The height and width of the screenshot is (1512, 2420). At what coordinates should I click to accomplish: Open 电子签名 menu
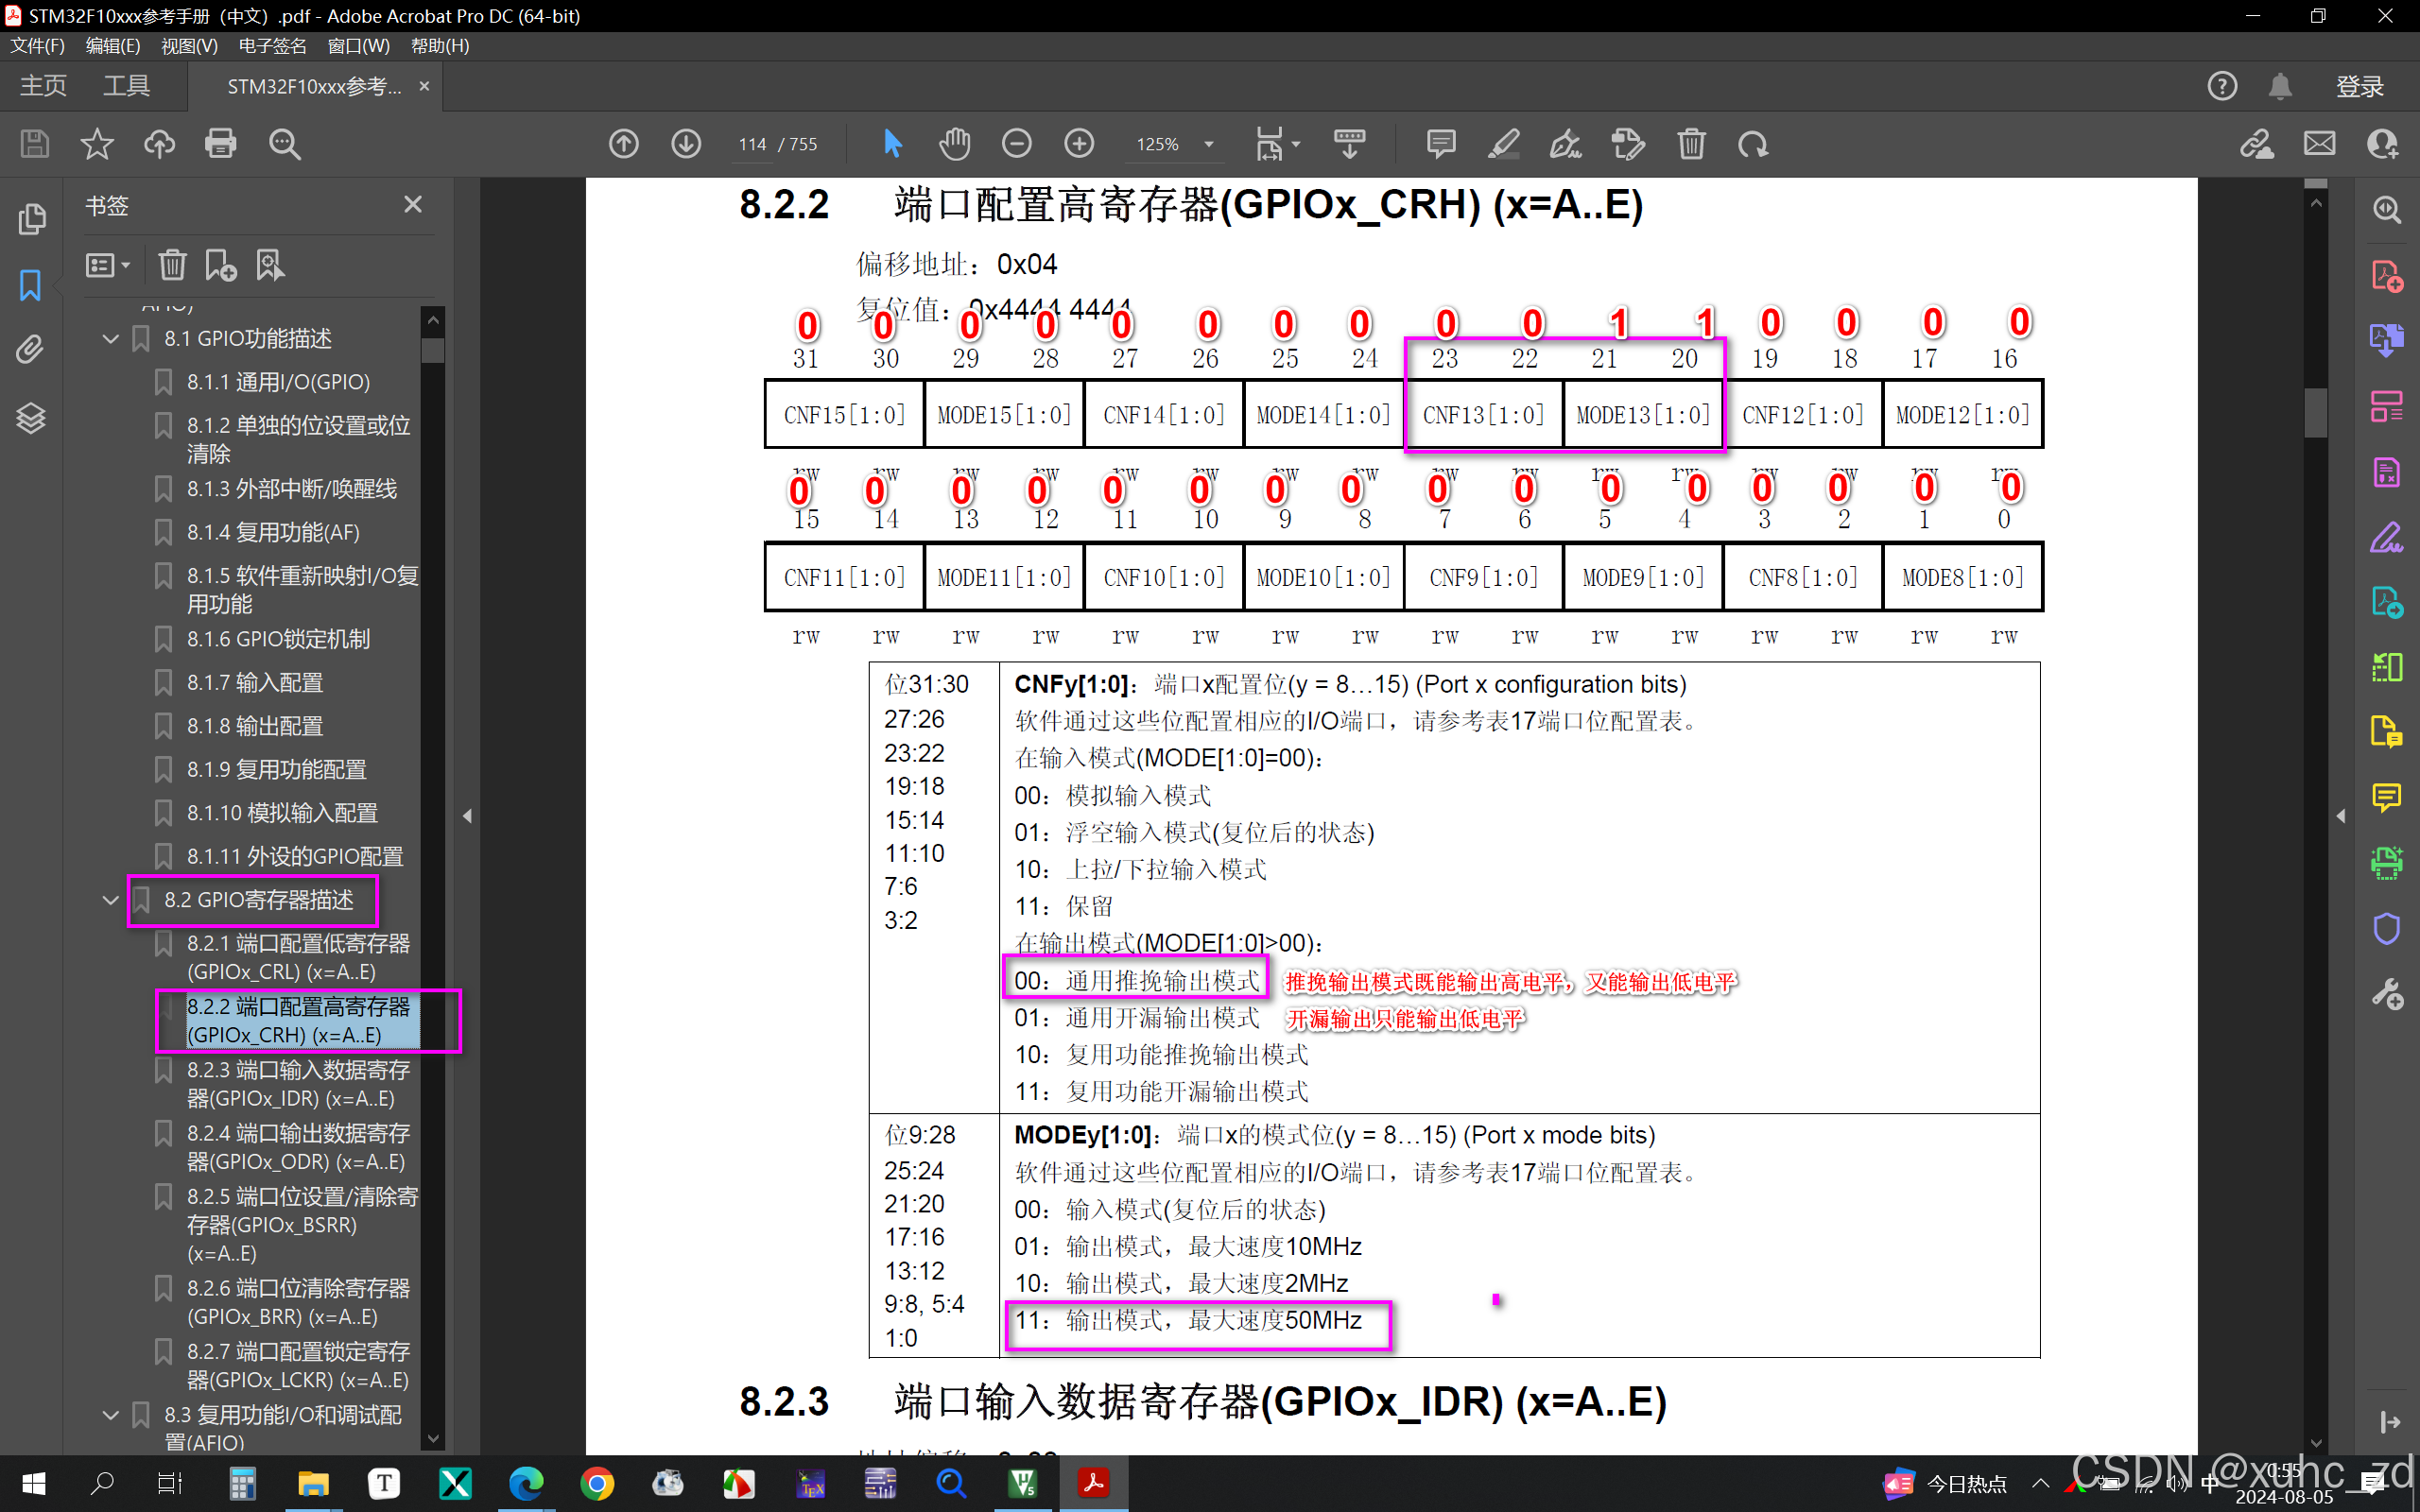tap(272, 46)
